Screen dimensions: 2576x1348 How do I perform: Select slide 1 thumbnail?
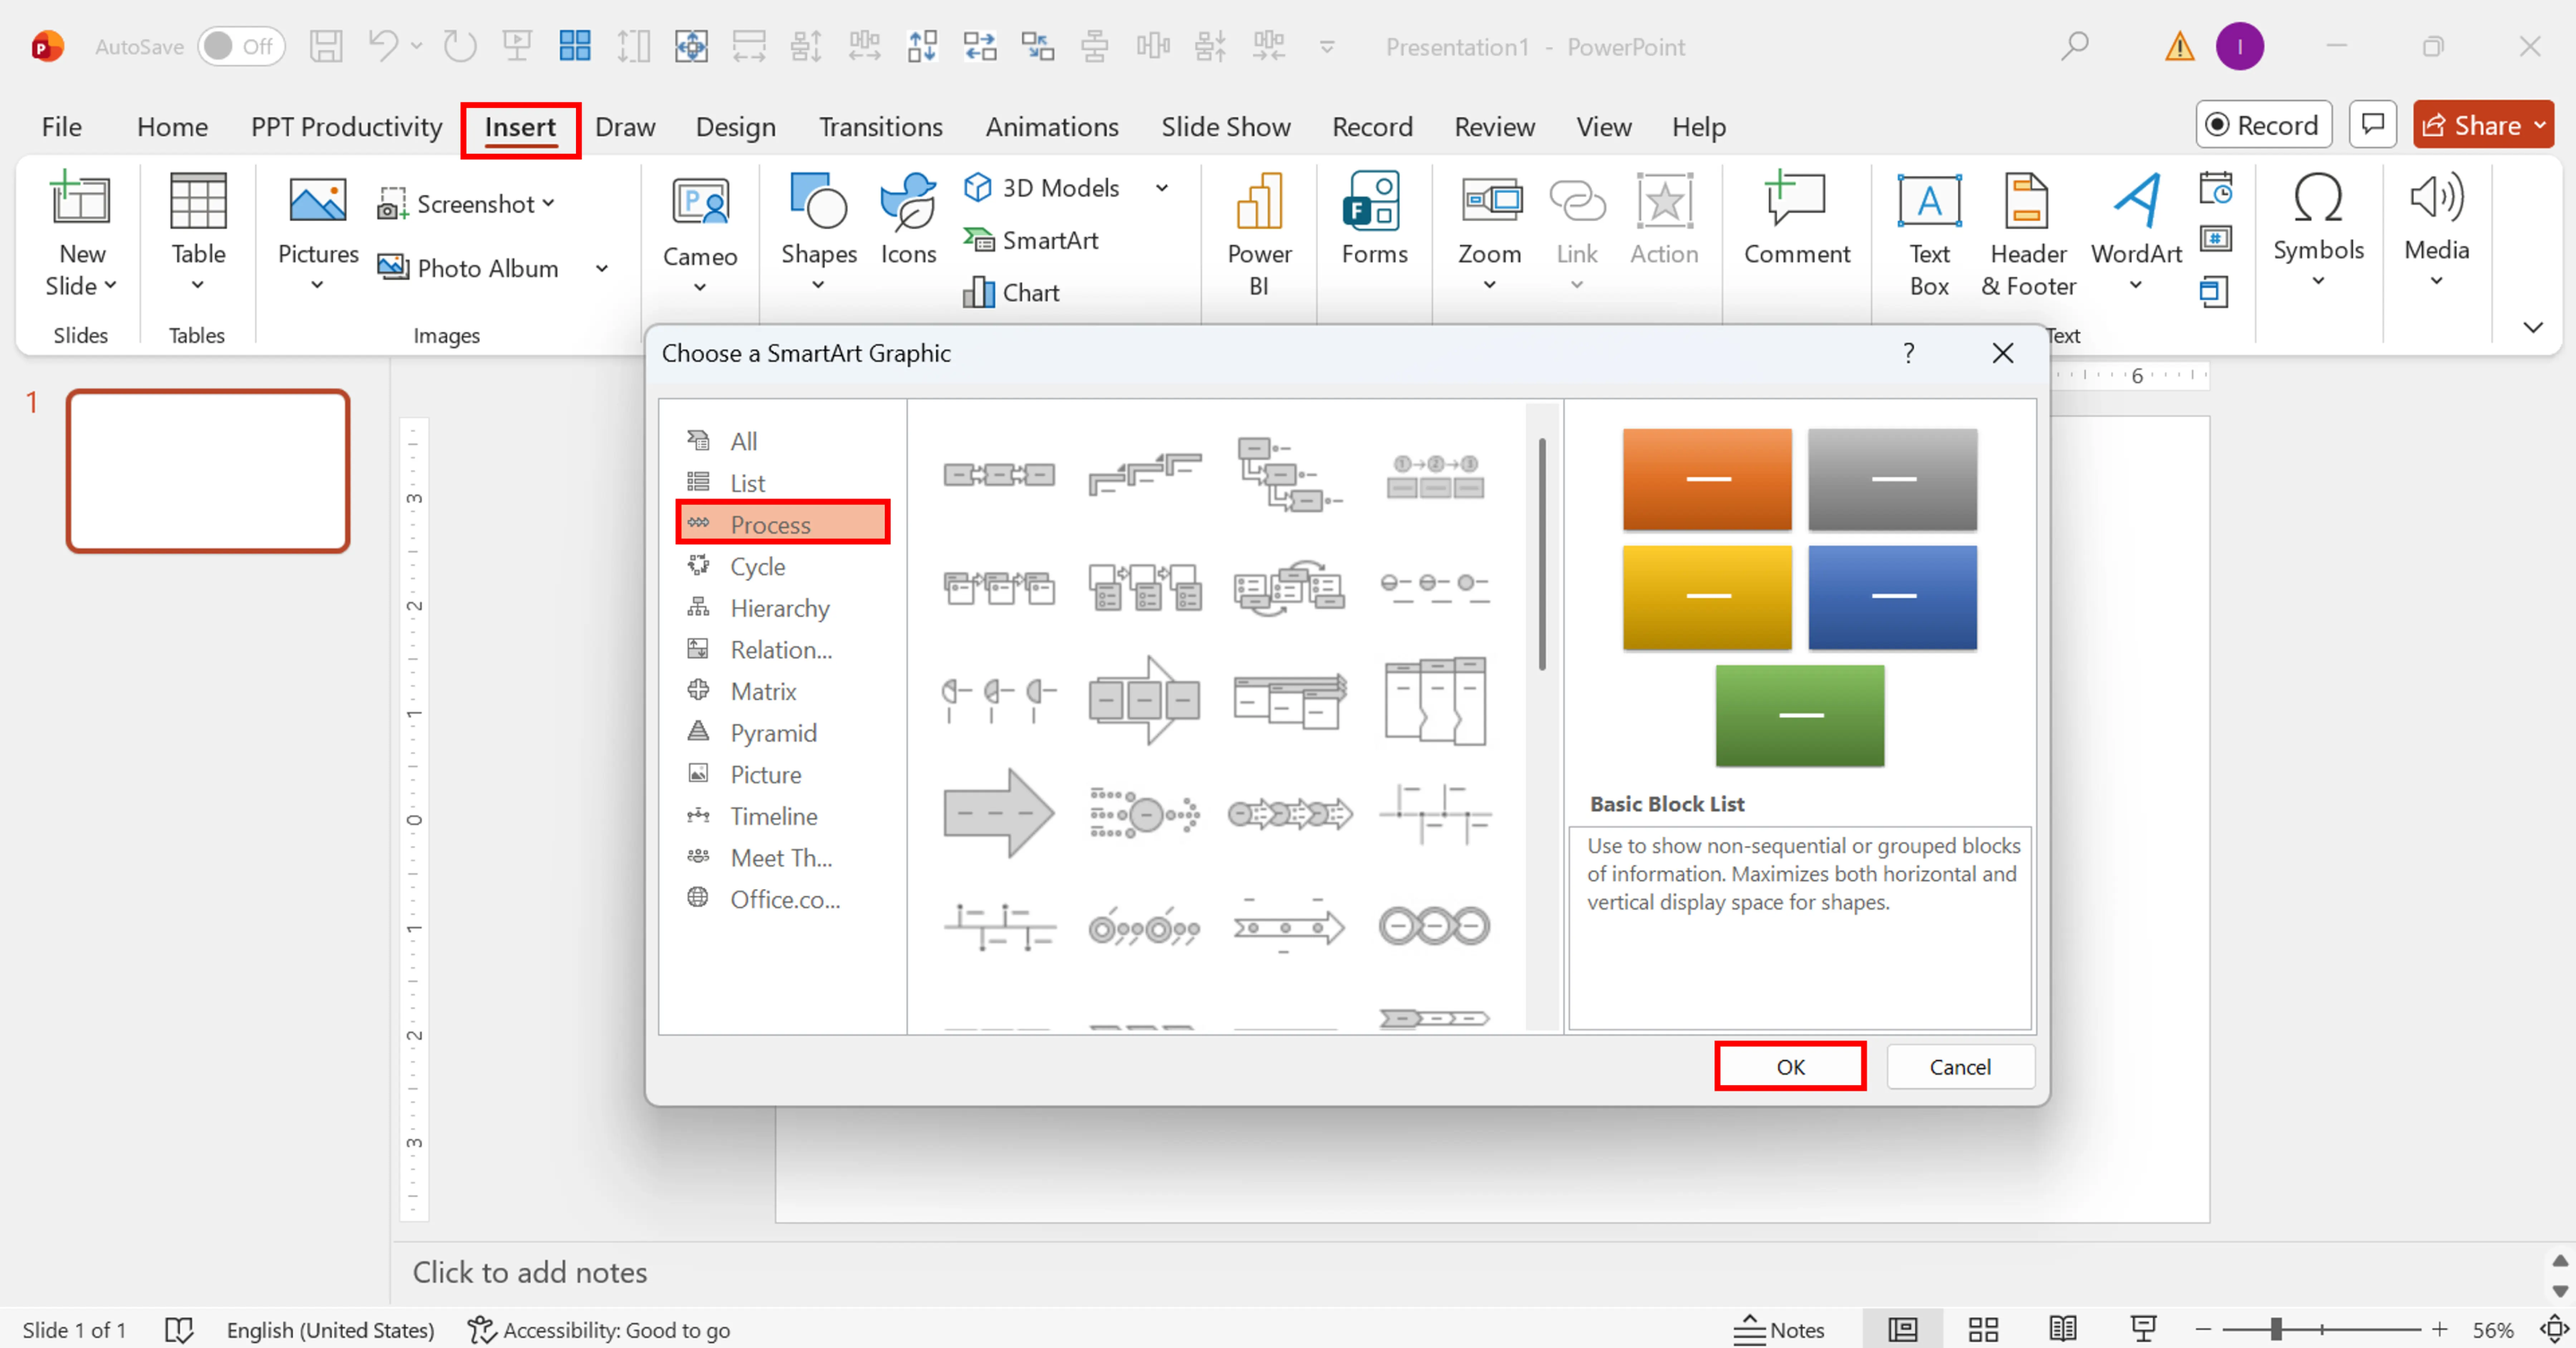click(208, 471)
